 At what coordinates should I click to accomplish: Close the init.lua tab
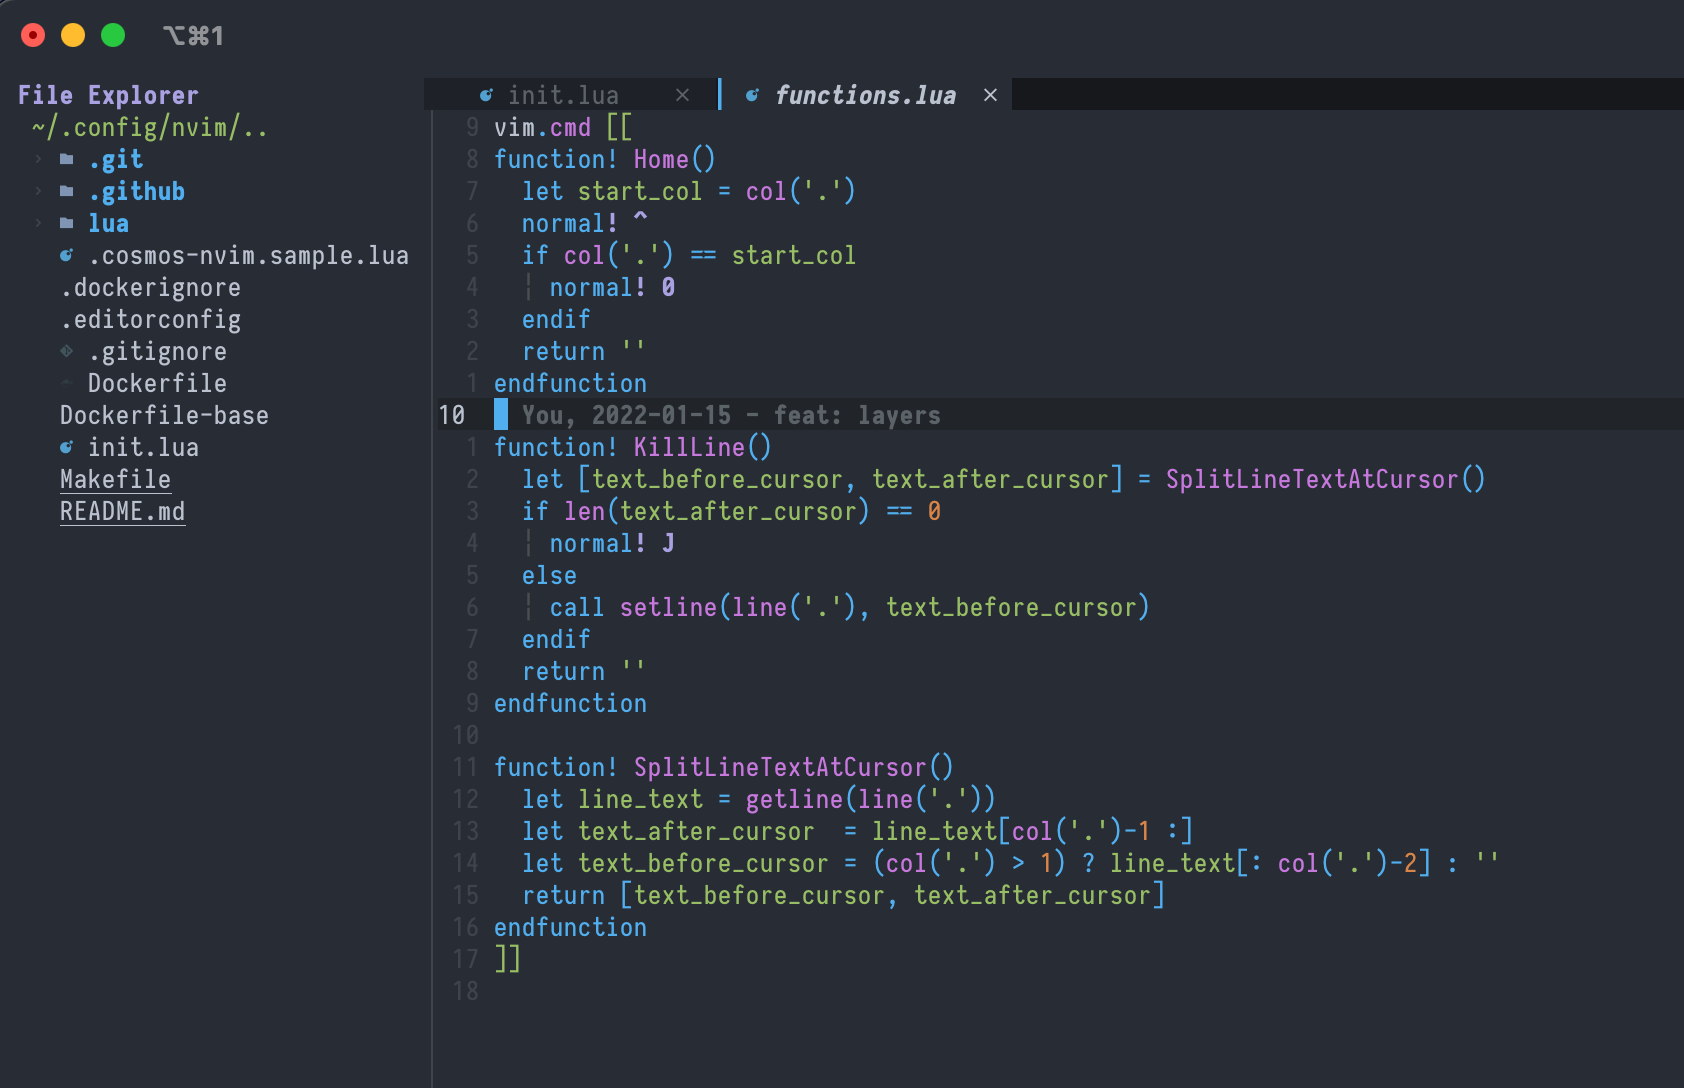683,94
